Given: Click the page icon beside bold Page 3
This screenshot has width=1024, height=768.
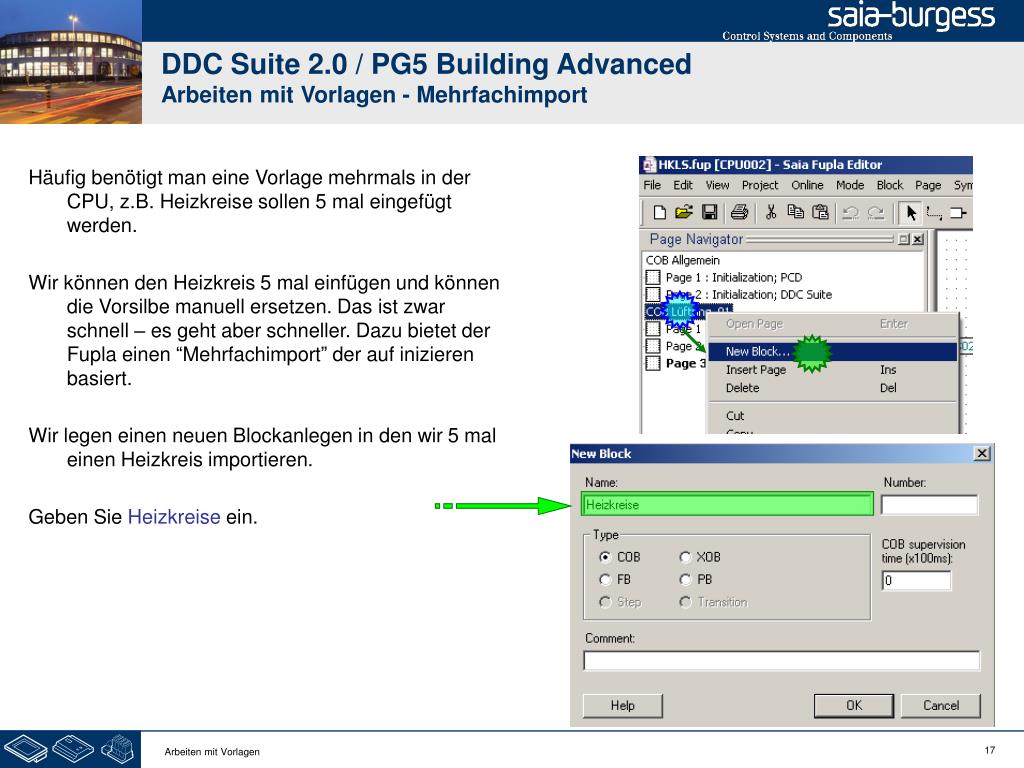Looking at the screenshot, I should pyautogui.click(x=653, y=363).
